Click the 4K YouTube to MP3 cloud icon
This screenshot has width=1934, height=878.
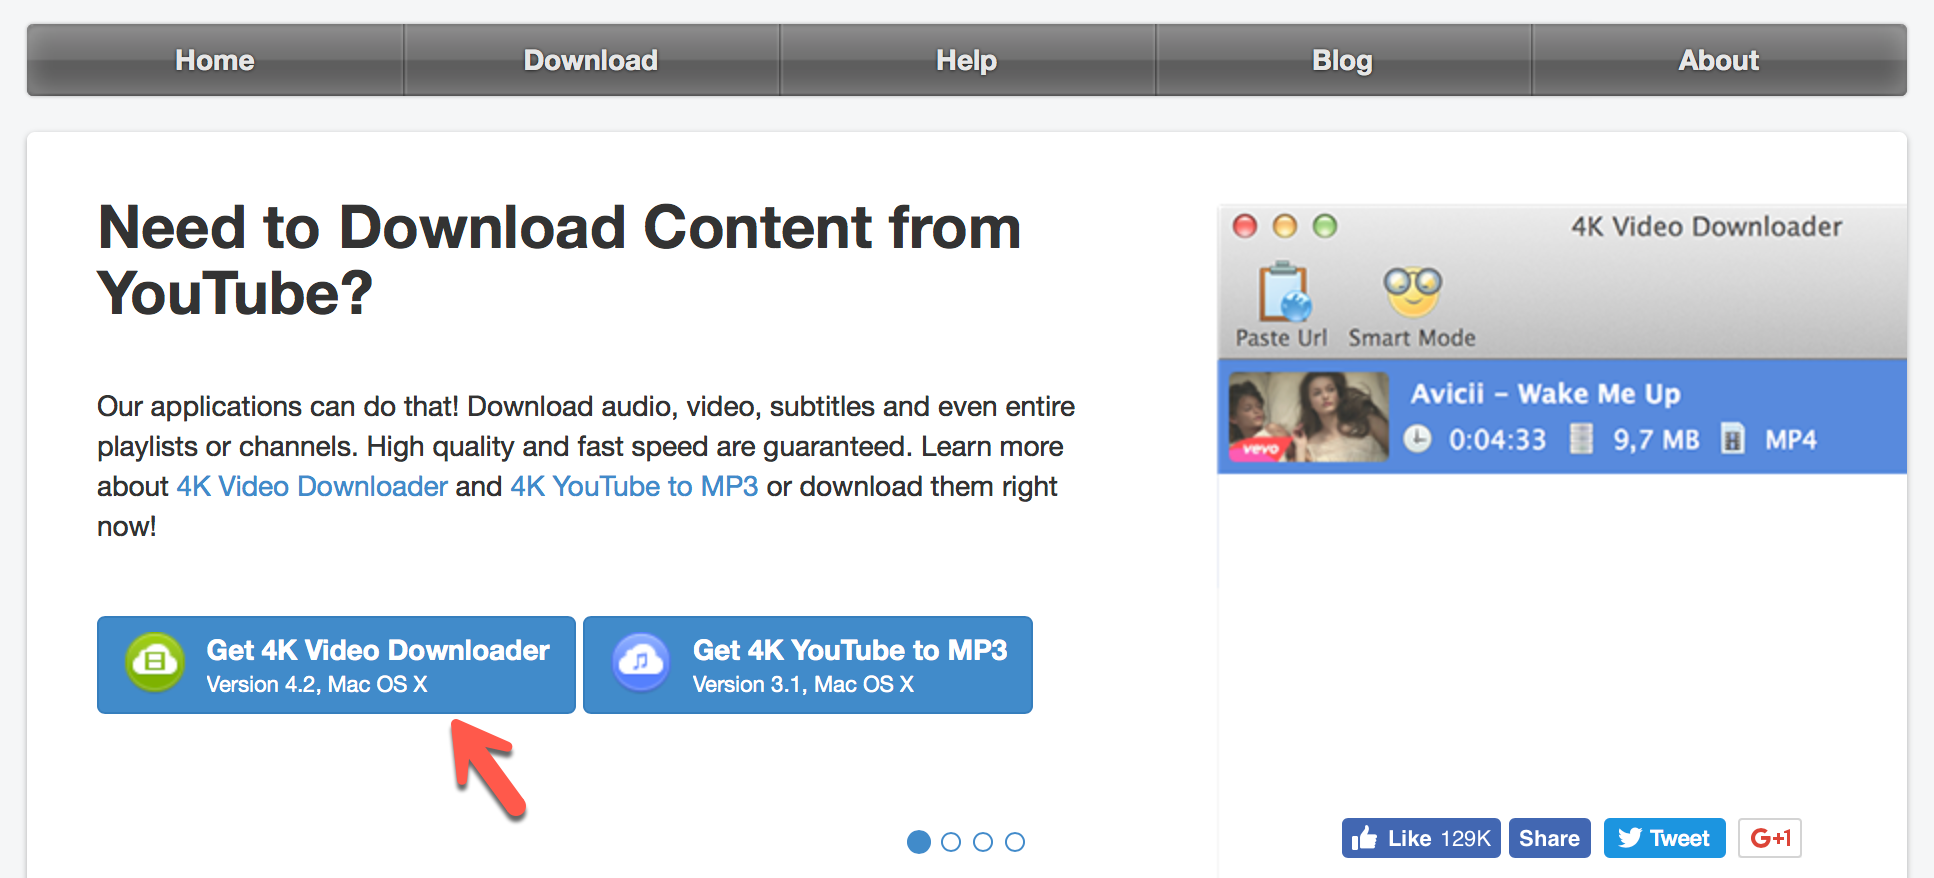coord(641,662)
